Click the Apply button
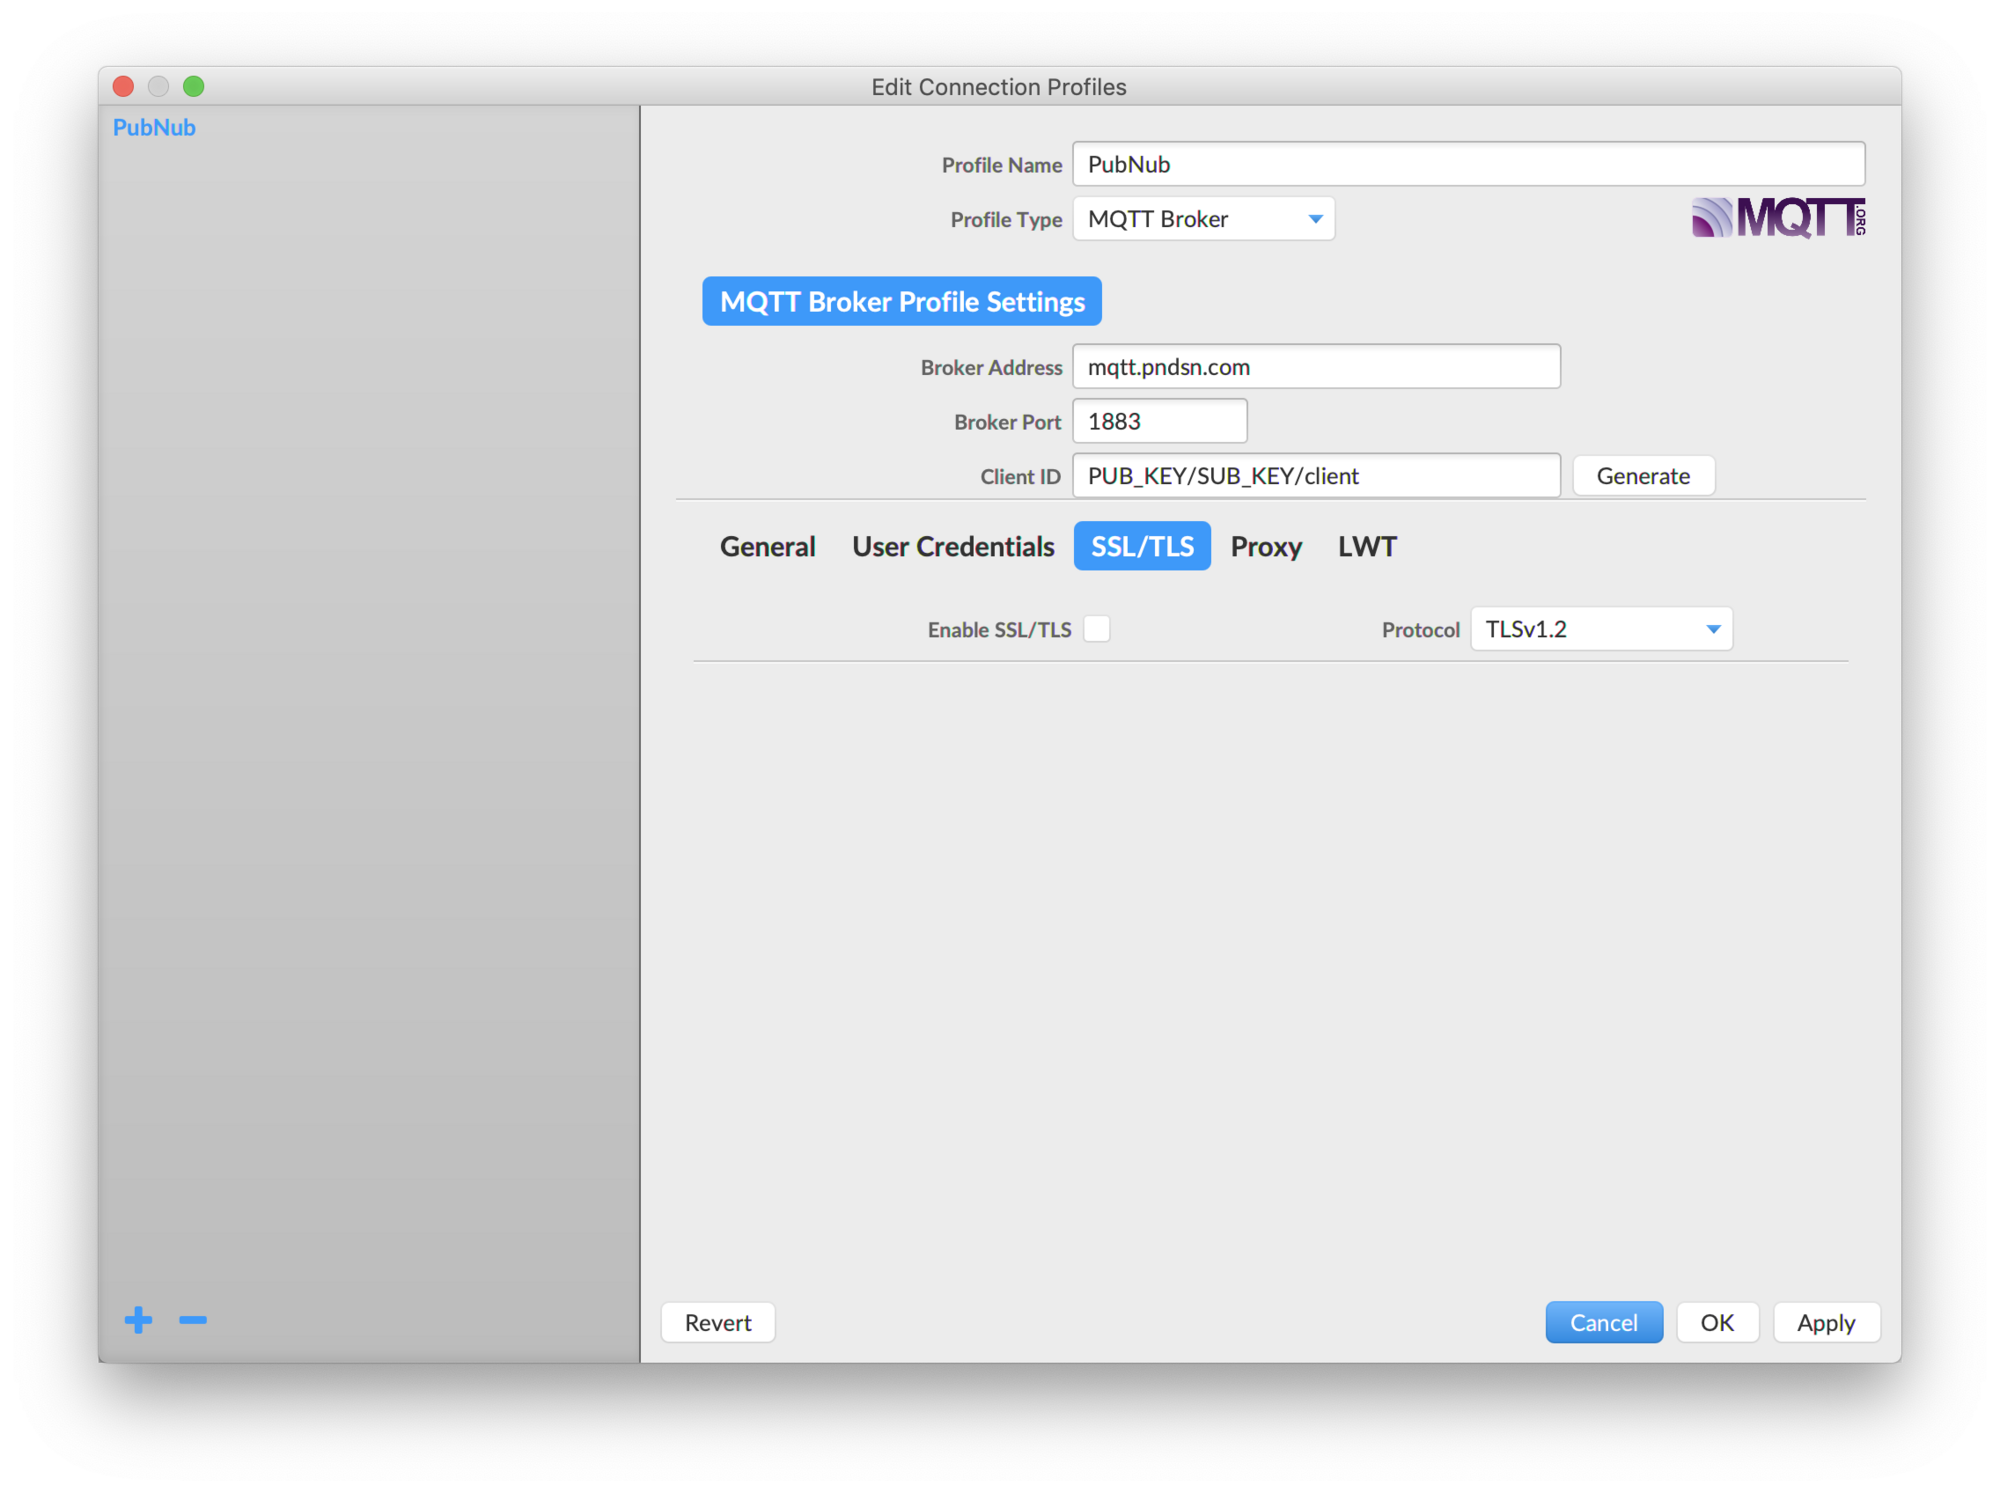This screenshot has height=1493, width=2000. tap(1825, 1322)
